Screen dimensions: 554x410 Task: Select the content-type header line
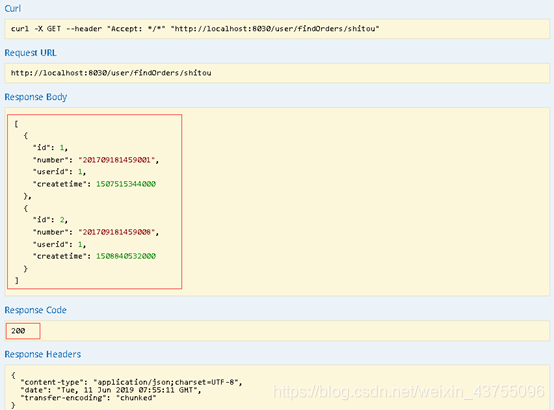point(131,382)
